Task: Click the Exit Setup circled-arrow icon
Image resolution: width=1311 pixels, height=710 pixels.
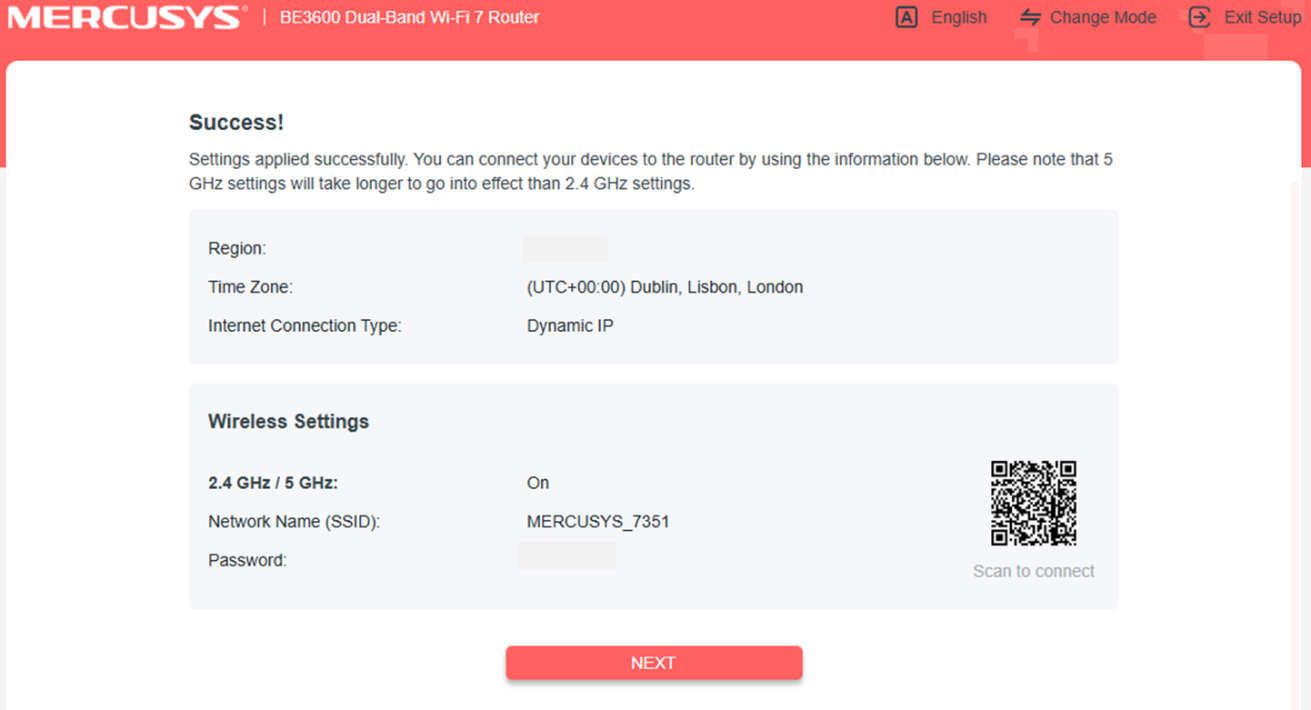Action: [x=1198, y=17]
